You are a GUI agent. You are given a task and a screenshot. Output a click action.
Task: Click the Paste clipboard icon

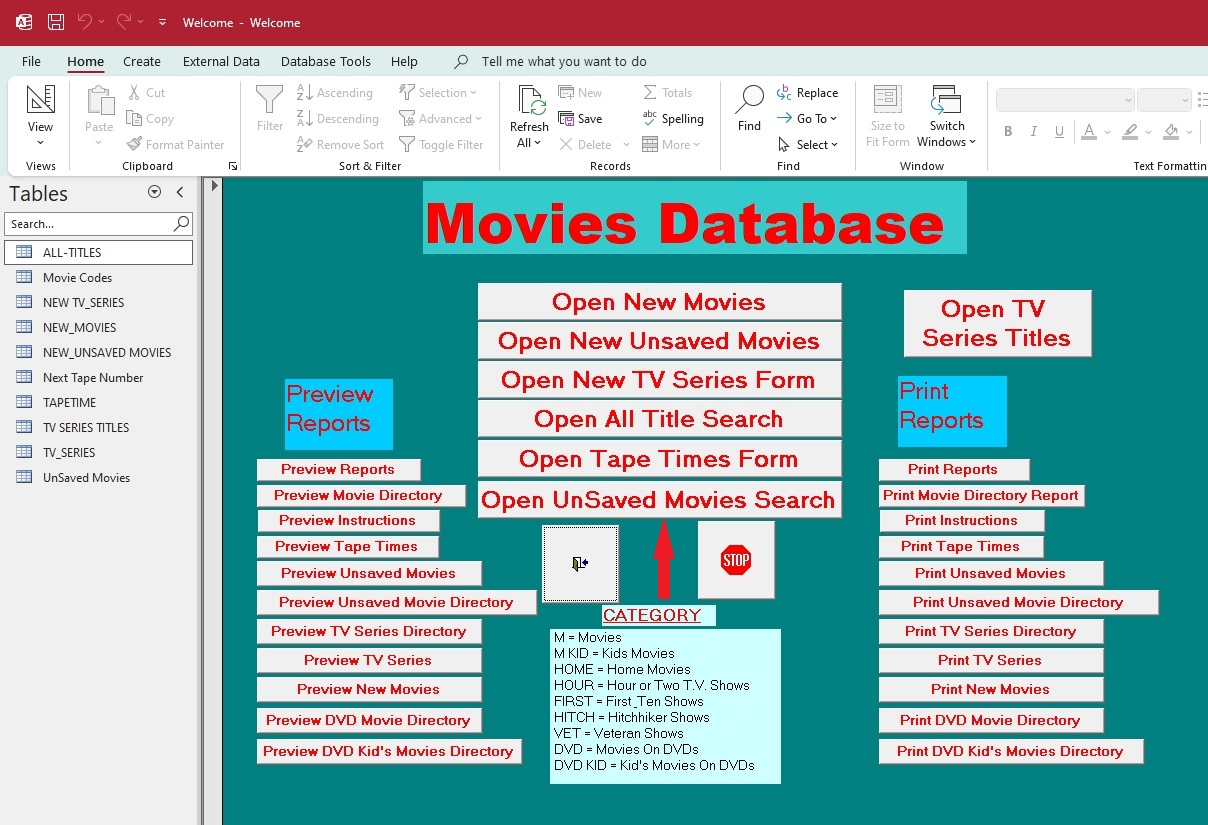99,101
